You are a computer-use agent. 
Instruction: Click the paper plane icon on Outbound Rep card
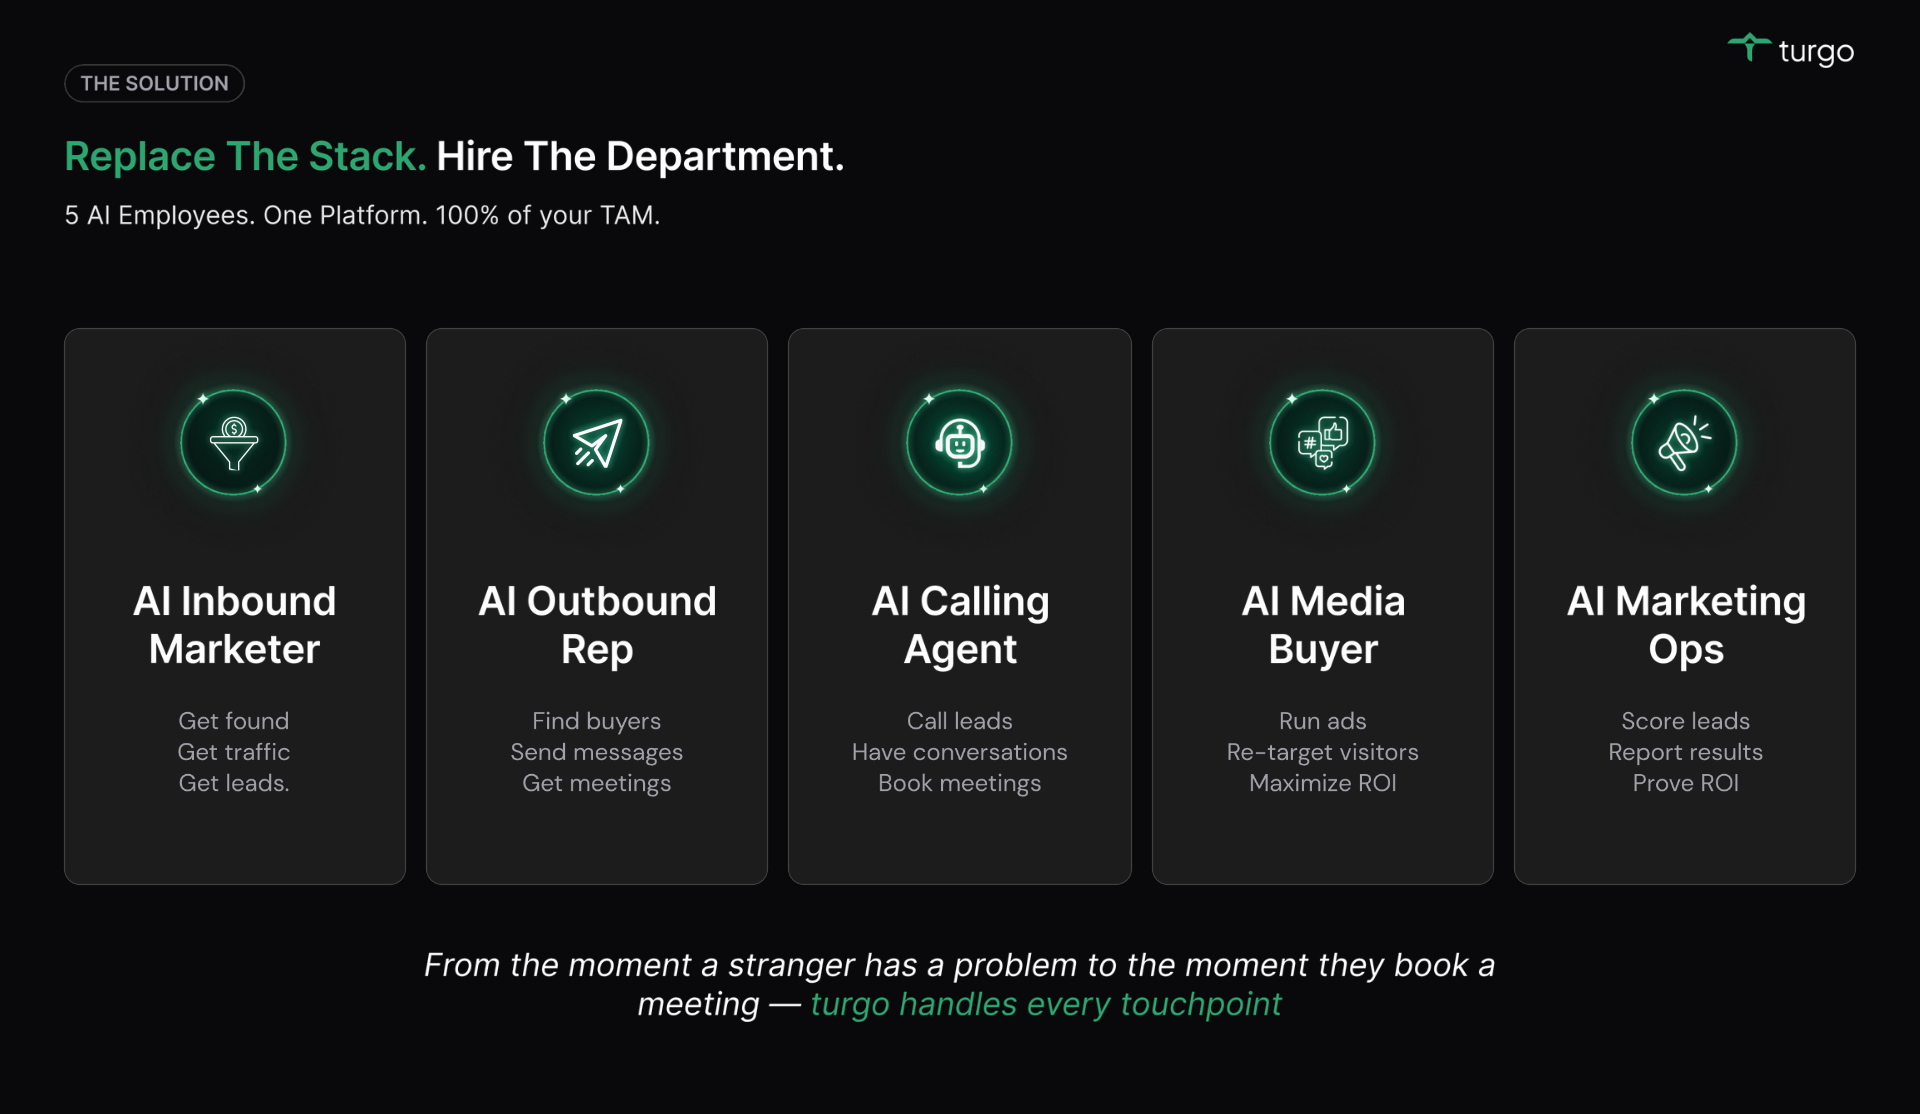(x=597, y=443)
